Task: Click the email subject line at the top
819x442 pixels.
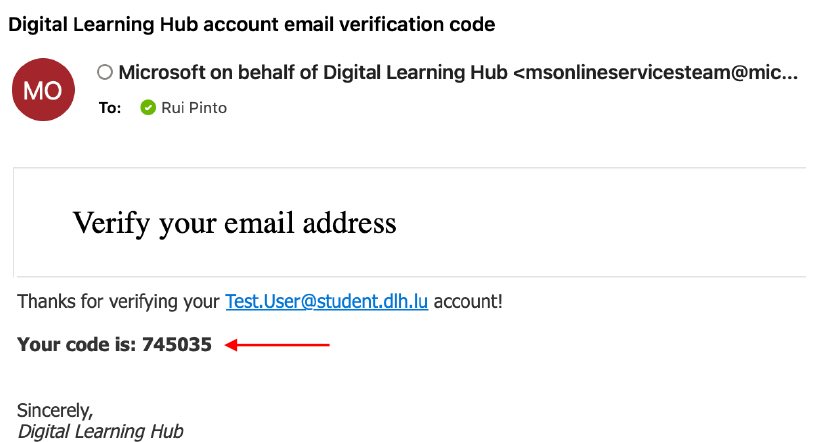Action: pyautogui.click(x=252, y=22)
